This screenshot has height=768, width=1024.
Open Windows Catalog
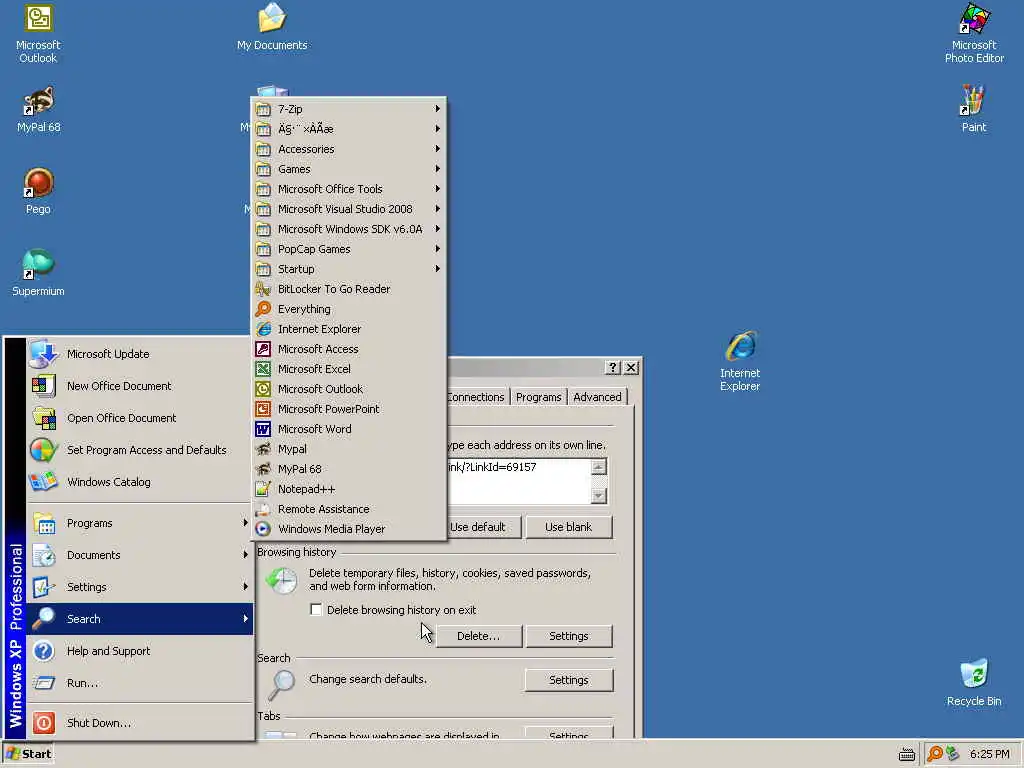140,482
